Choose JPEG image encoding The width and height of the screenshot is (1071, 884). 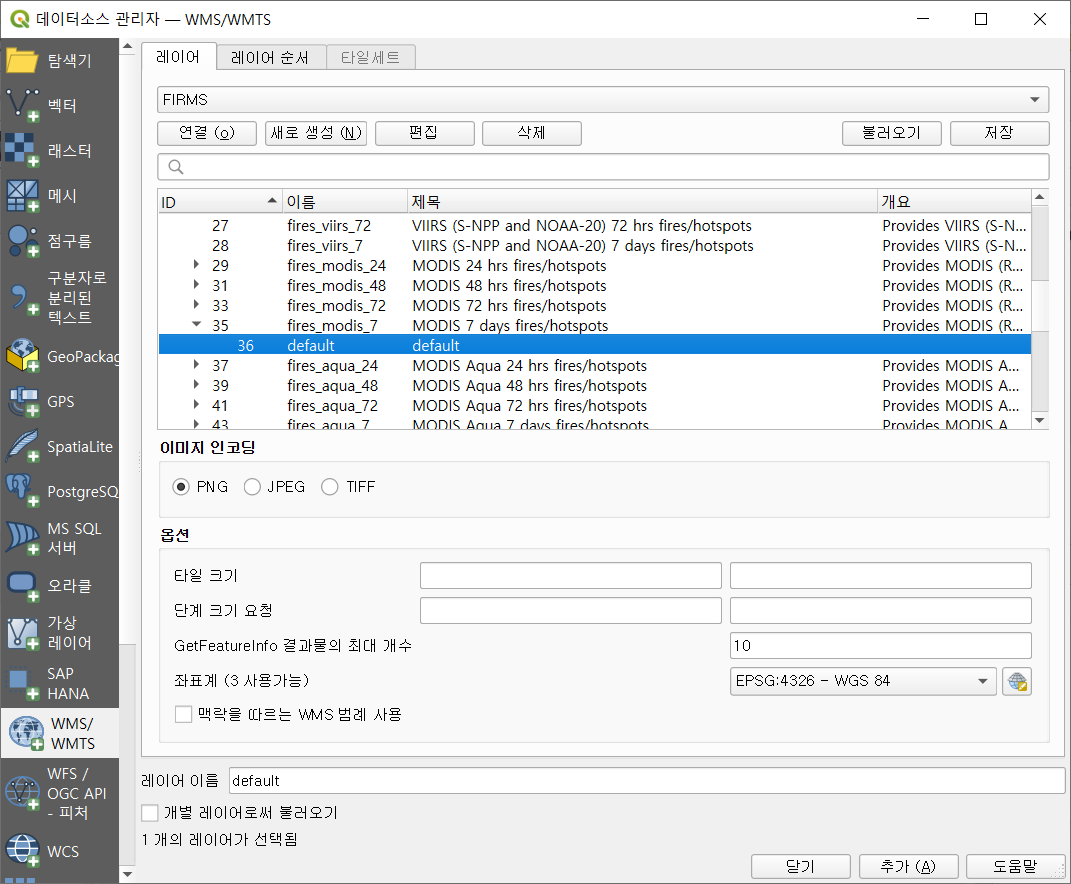point(252,486)
